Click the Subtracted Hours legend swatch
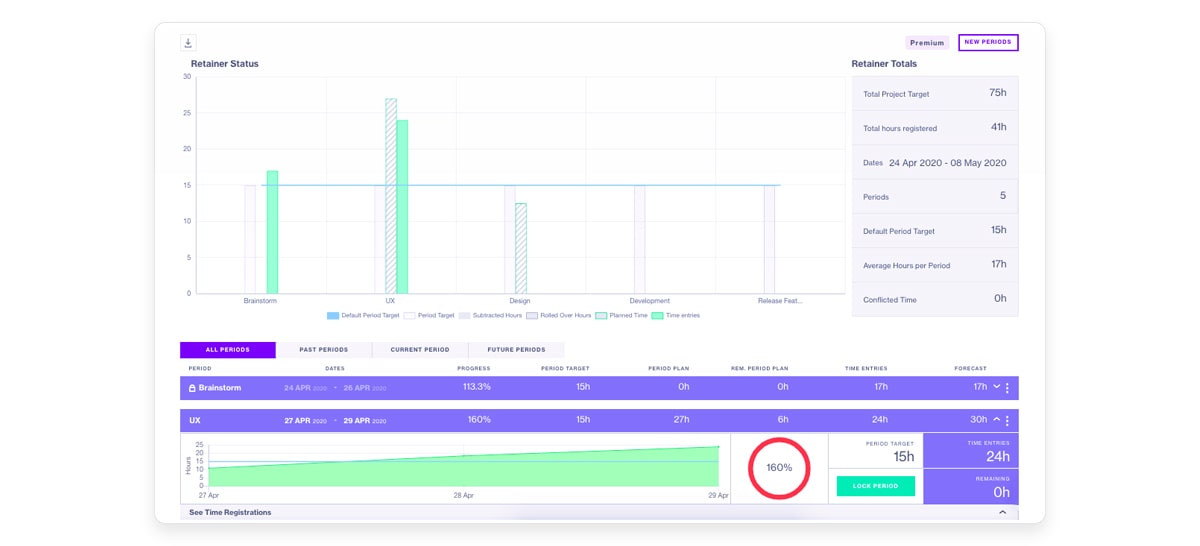This screenshot has width=1200, height=546. (x=464, y=315)
